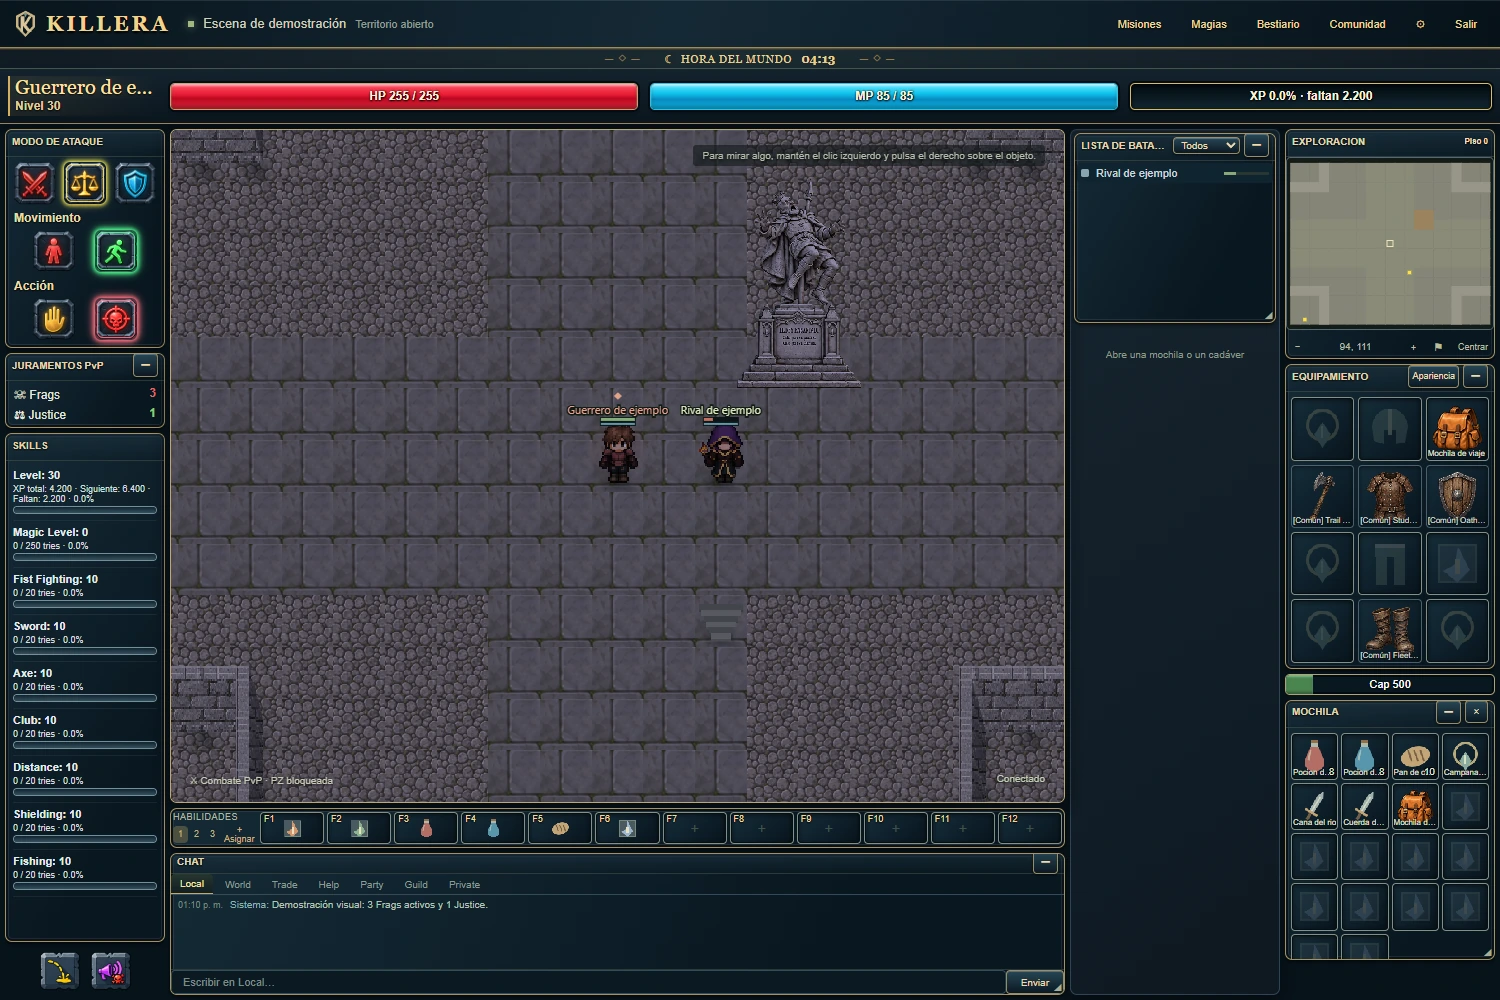
Task: Set movement to stand (red figure)
Action: point(54,251)
